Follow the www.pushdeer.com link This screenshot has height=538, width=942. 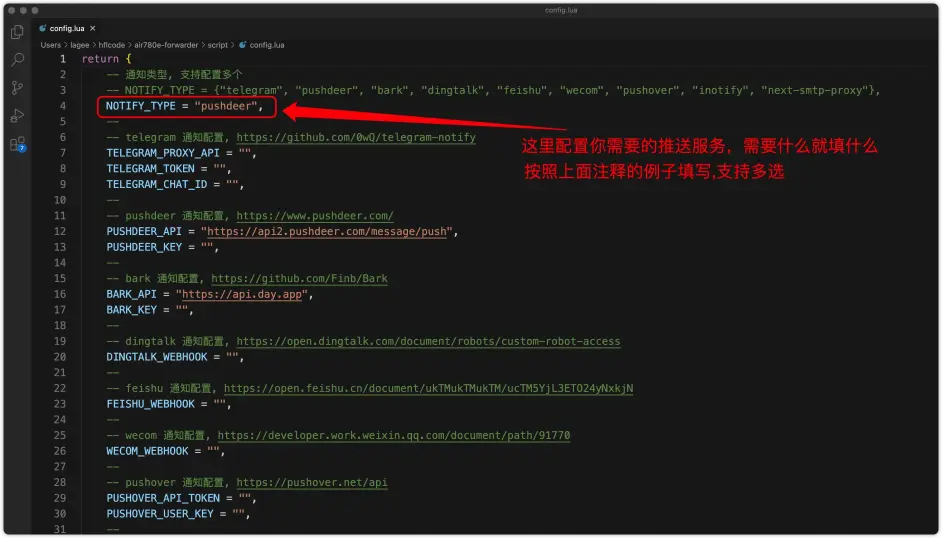(x=315, y=216)
